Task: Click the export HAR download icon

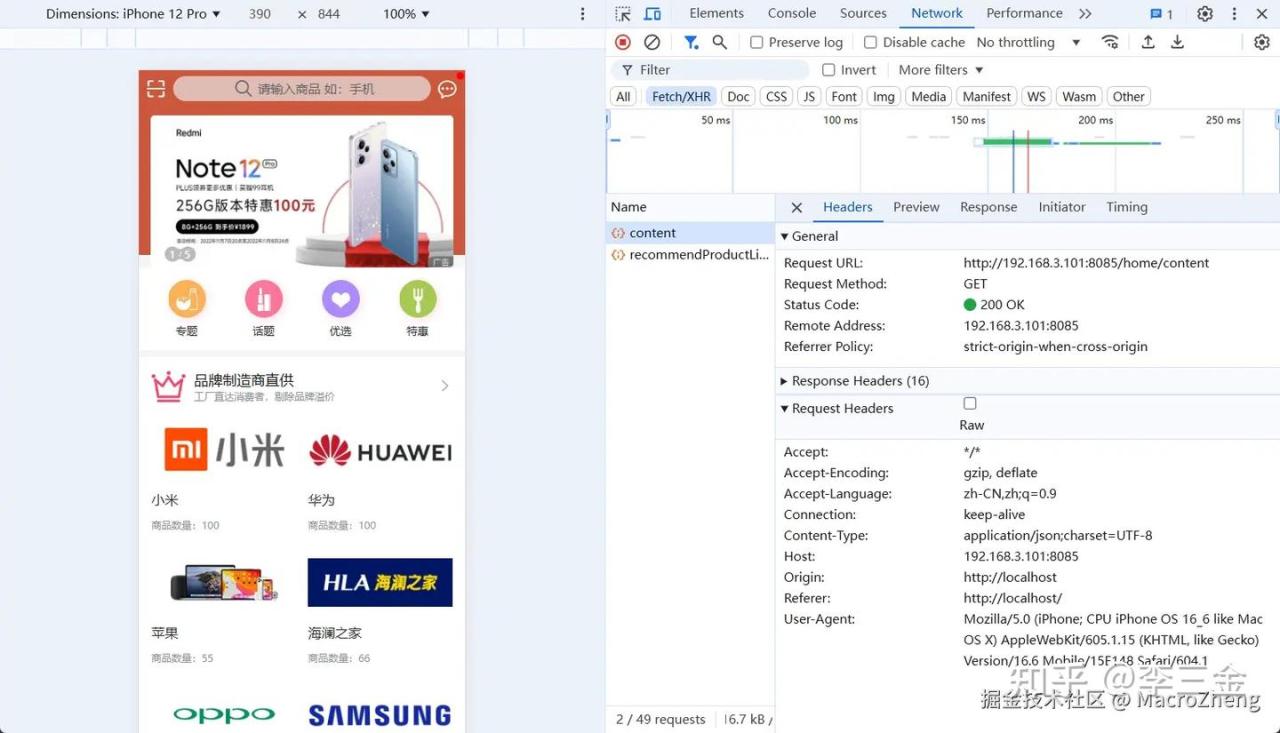Action: [1178, 42]
